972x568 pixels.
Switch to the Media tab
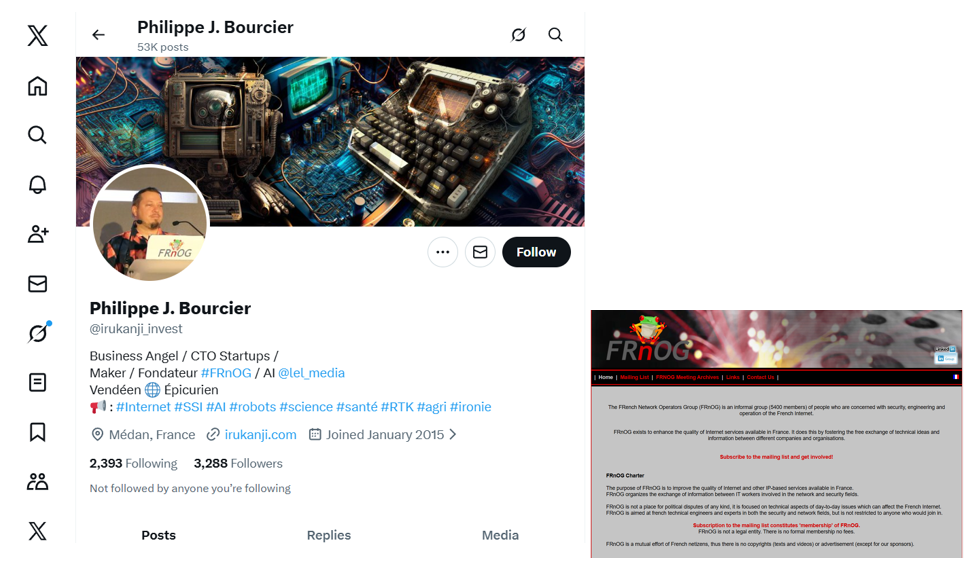coord(500,535)
